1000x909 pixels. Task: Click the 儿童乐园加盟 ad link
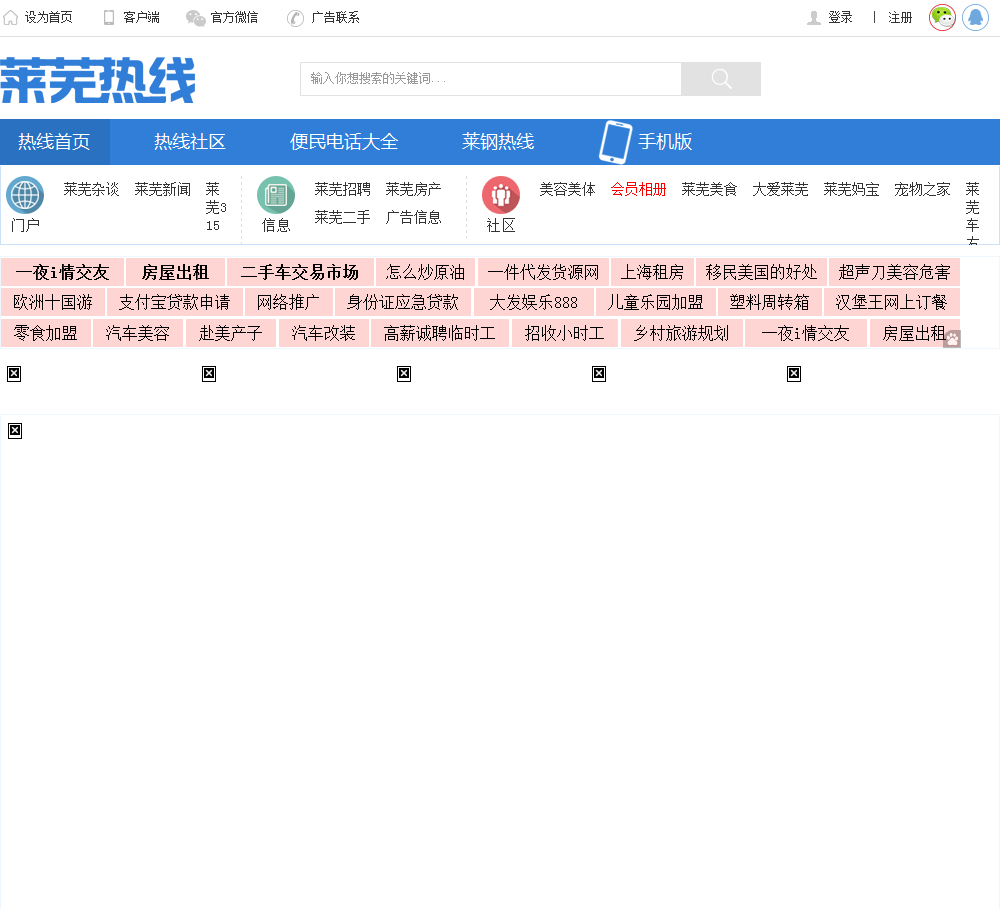click(x=656, y=302)
